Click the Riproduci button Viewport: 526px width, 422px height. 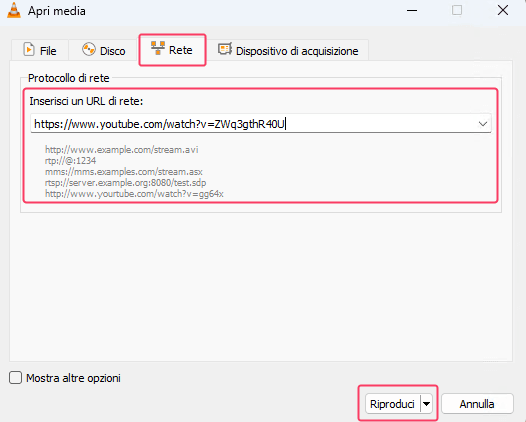click(x=392, y=404)
